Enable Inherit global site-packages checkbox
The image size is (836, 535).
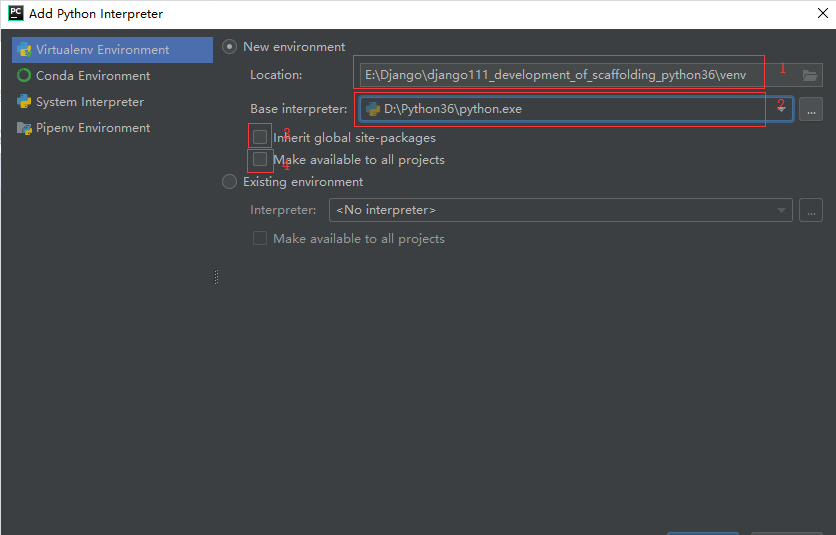260,137
